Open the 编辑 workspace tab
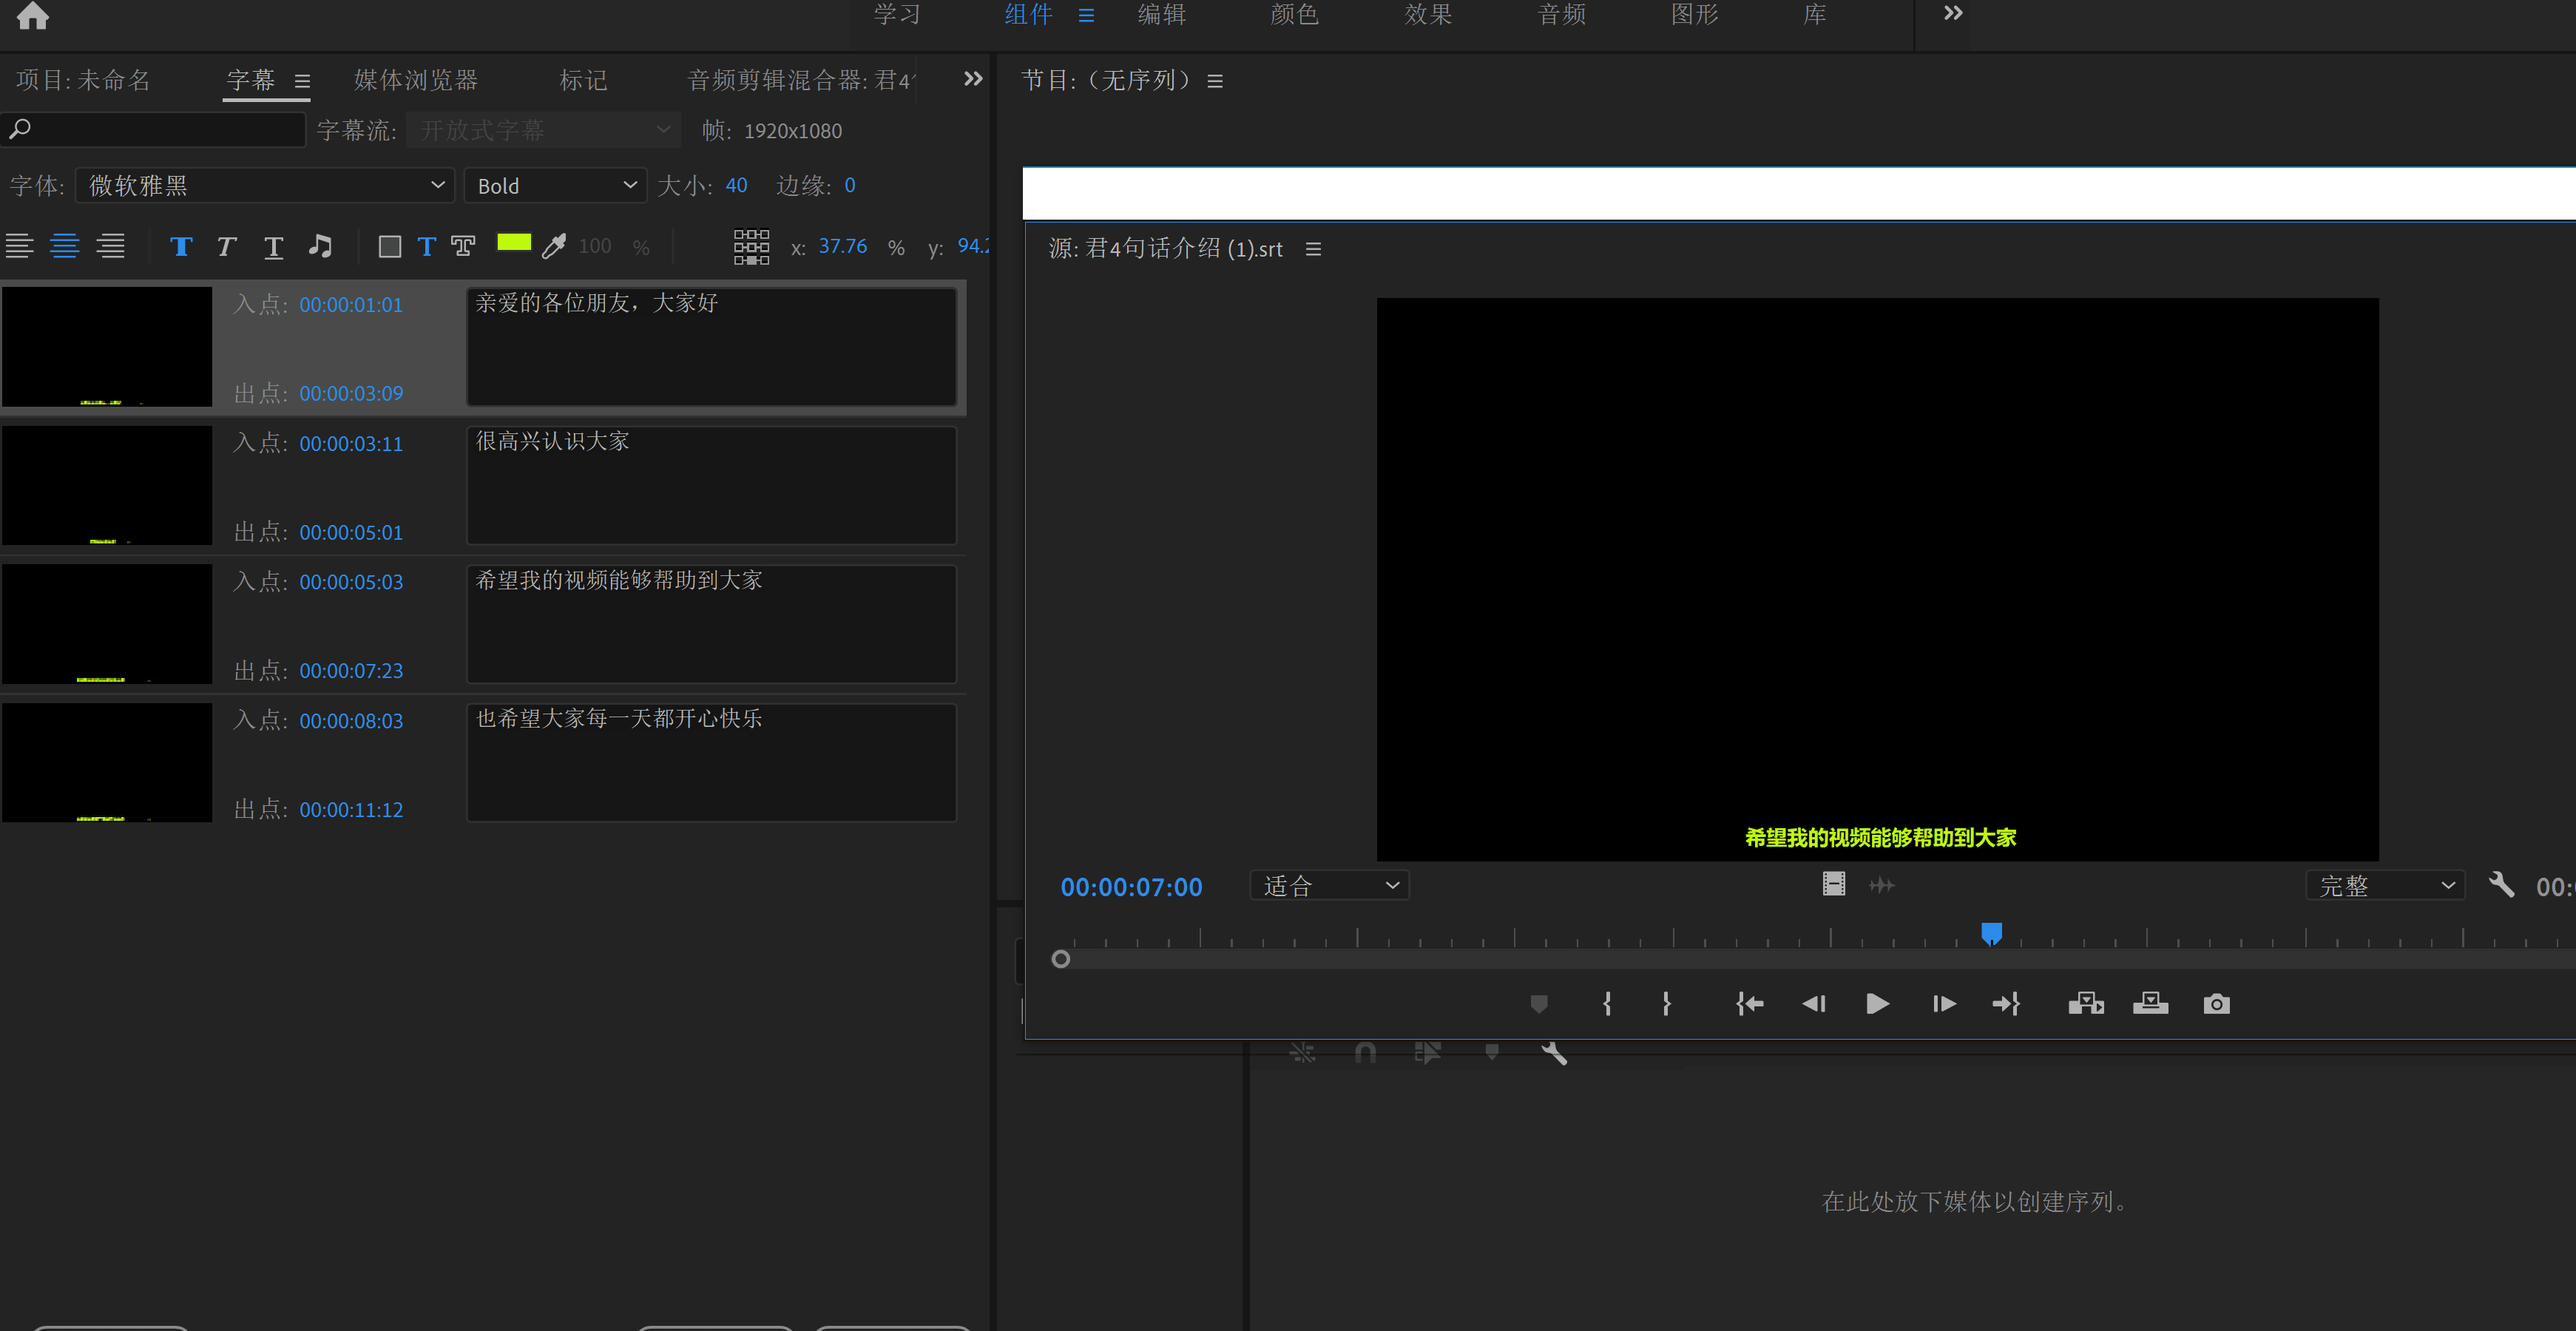 tap(1161, 15)
